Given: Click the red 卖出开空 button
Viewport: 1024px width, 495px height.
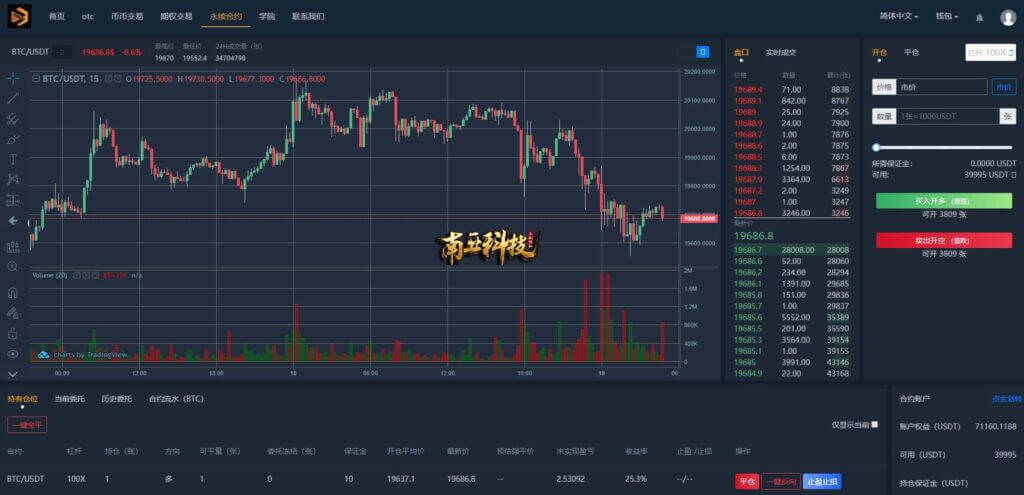Looking at the screenshot, I should pyautogui.click(x=944, y=240).
